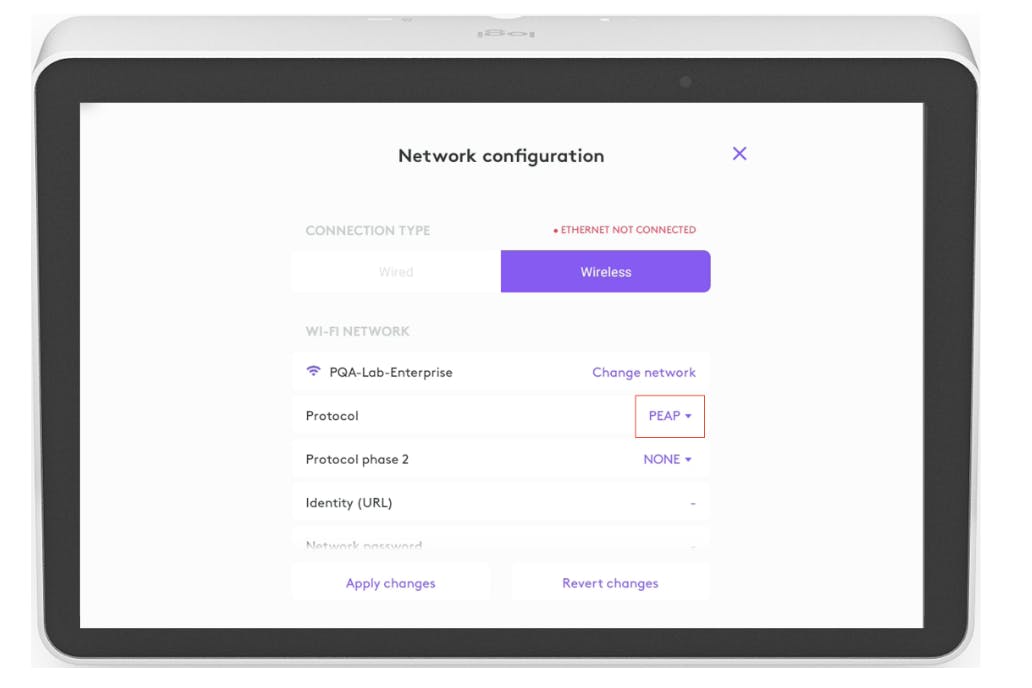Click the Protocol row label

(332, 416)
